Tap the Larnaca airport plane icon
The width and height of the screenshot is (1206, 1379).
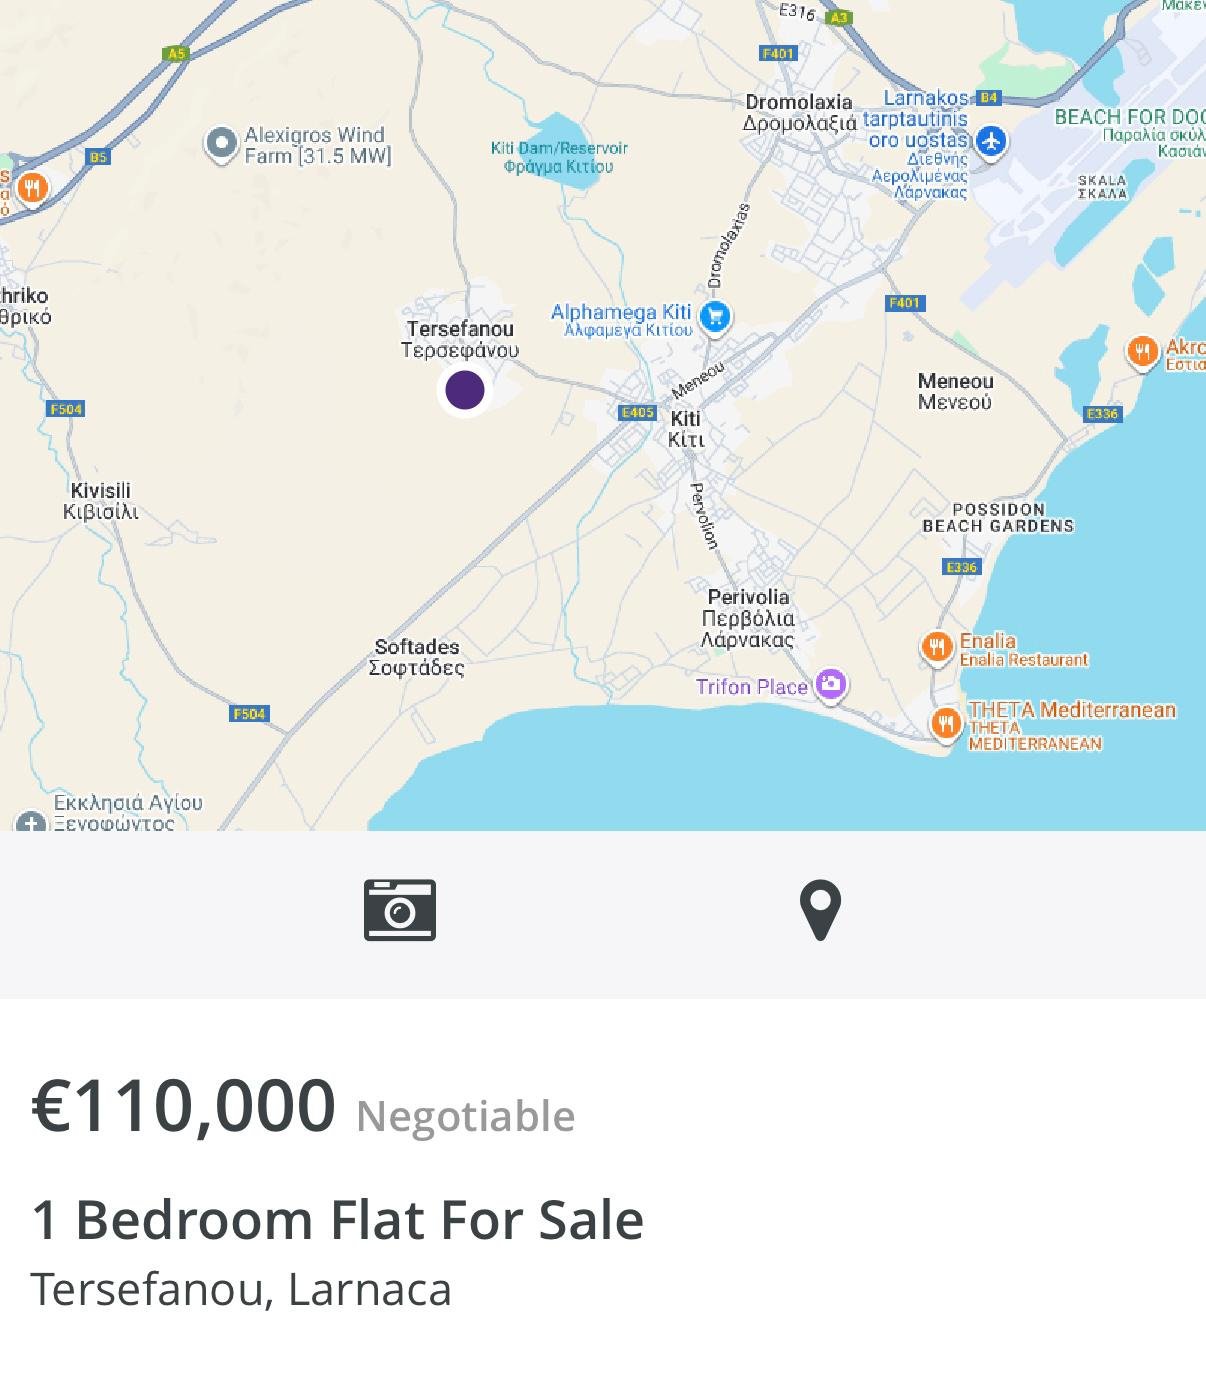pyautogui.click(x=991, y=141)
